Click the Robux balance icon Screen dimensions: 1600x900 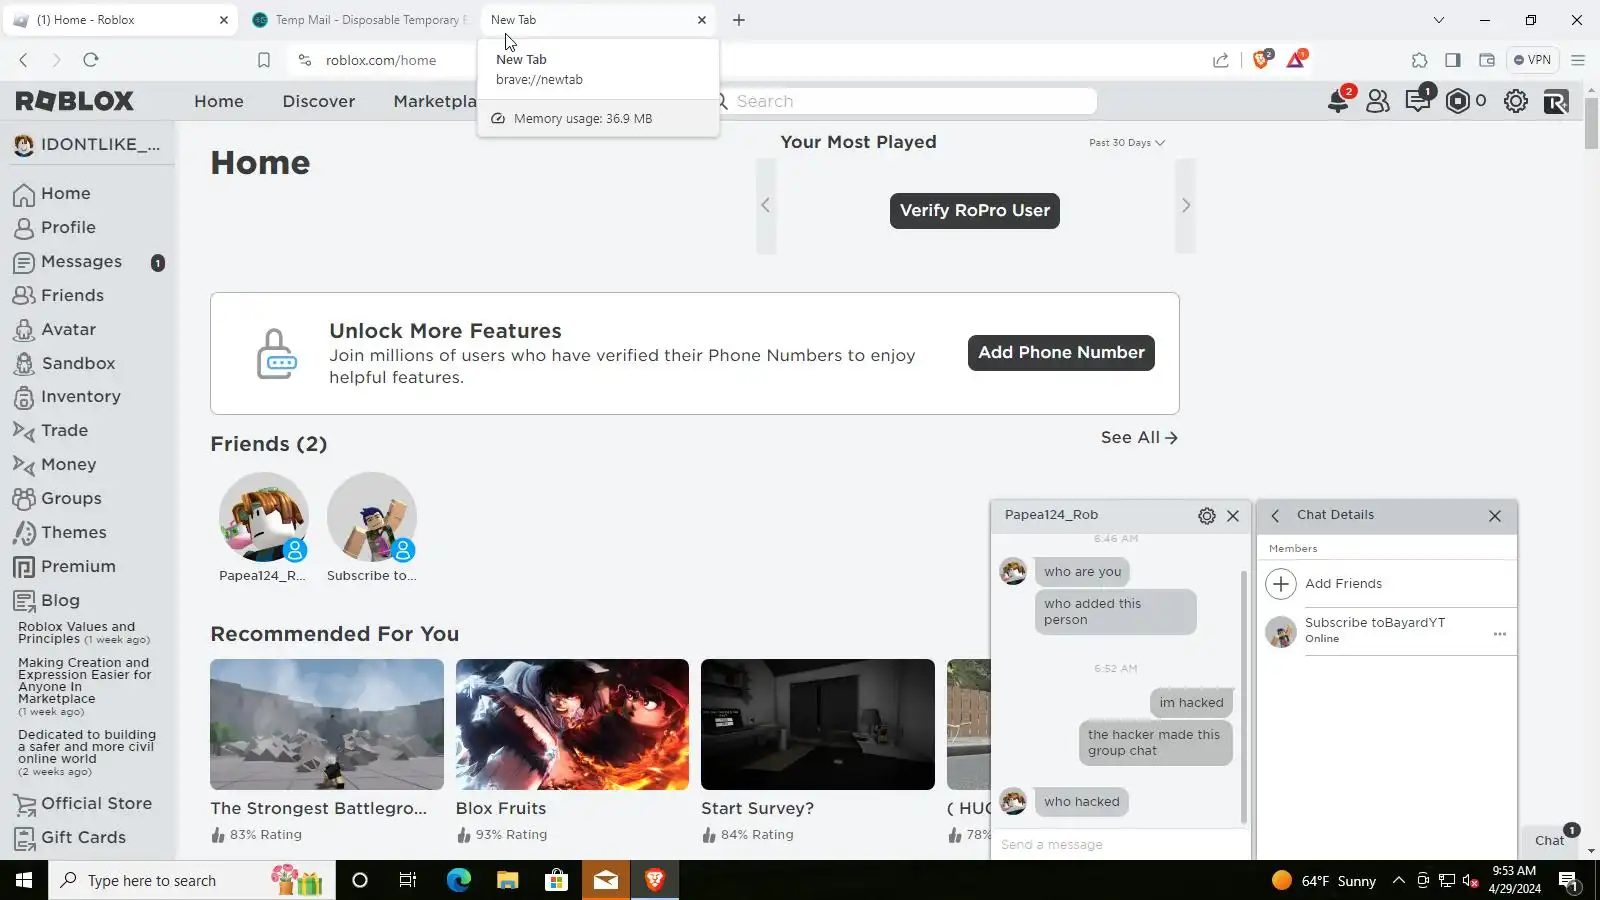click(x=1458, y=101)
